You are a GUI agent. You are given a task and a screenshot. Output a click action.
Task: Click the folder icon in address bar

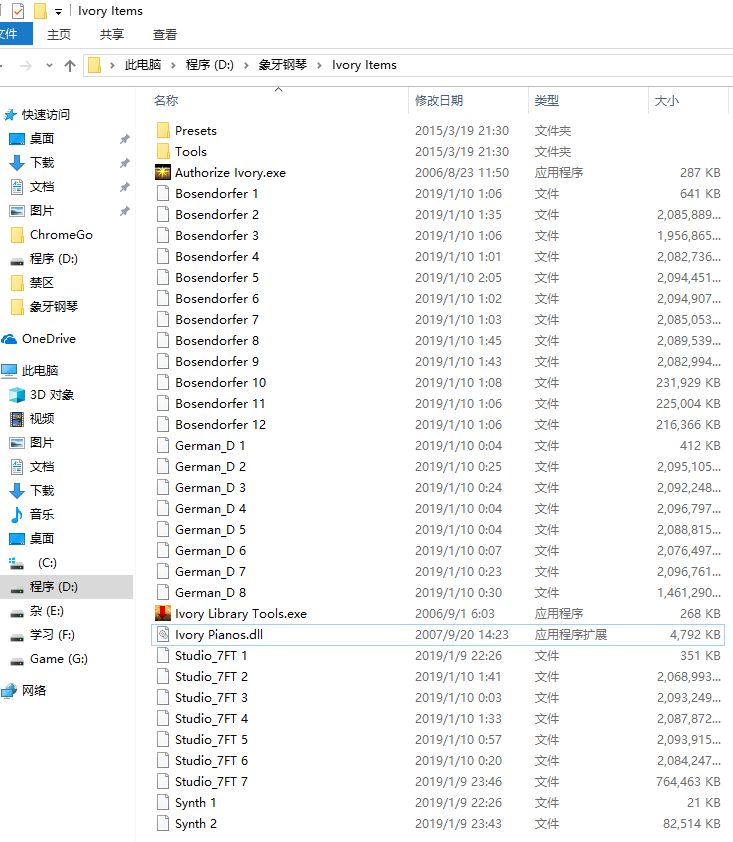pos(95,65)
